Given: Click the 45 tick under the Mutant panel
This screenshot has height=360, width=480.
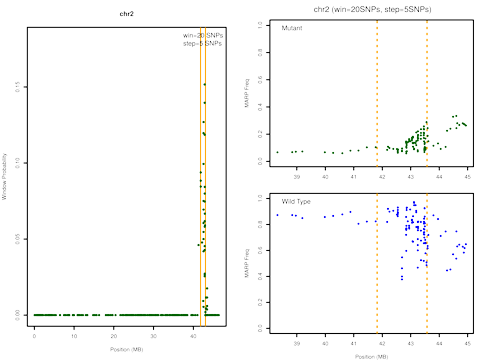Looking at the screenshot, I should tap(468, 177).
